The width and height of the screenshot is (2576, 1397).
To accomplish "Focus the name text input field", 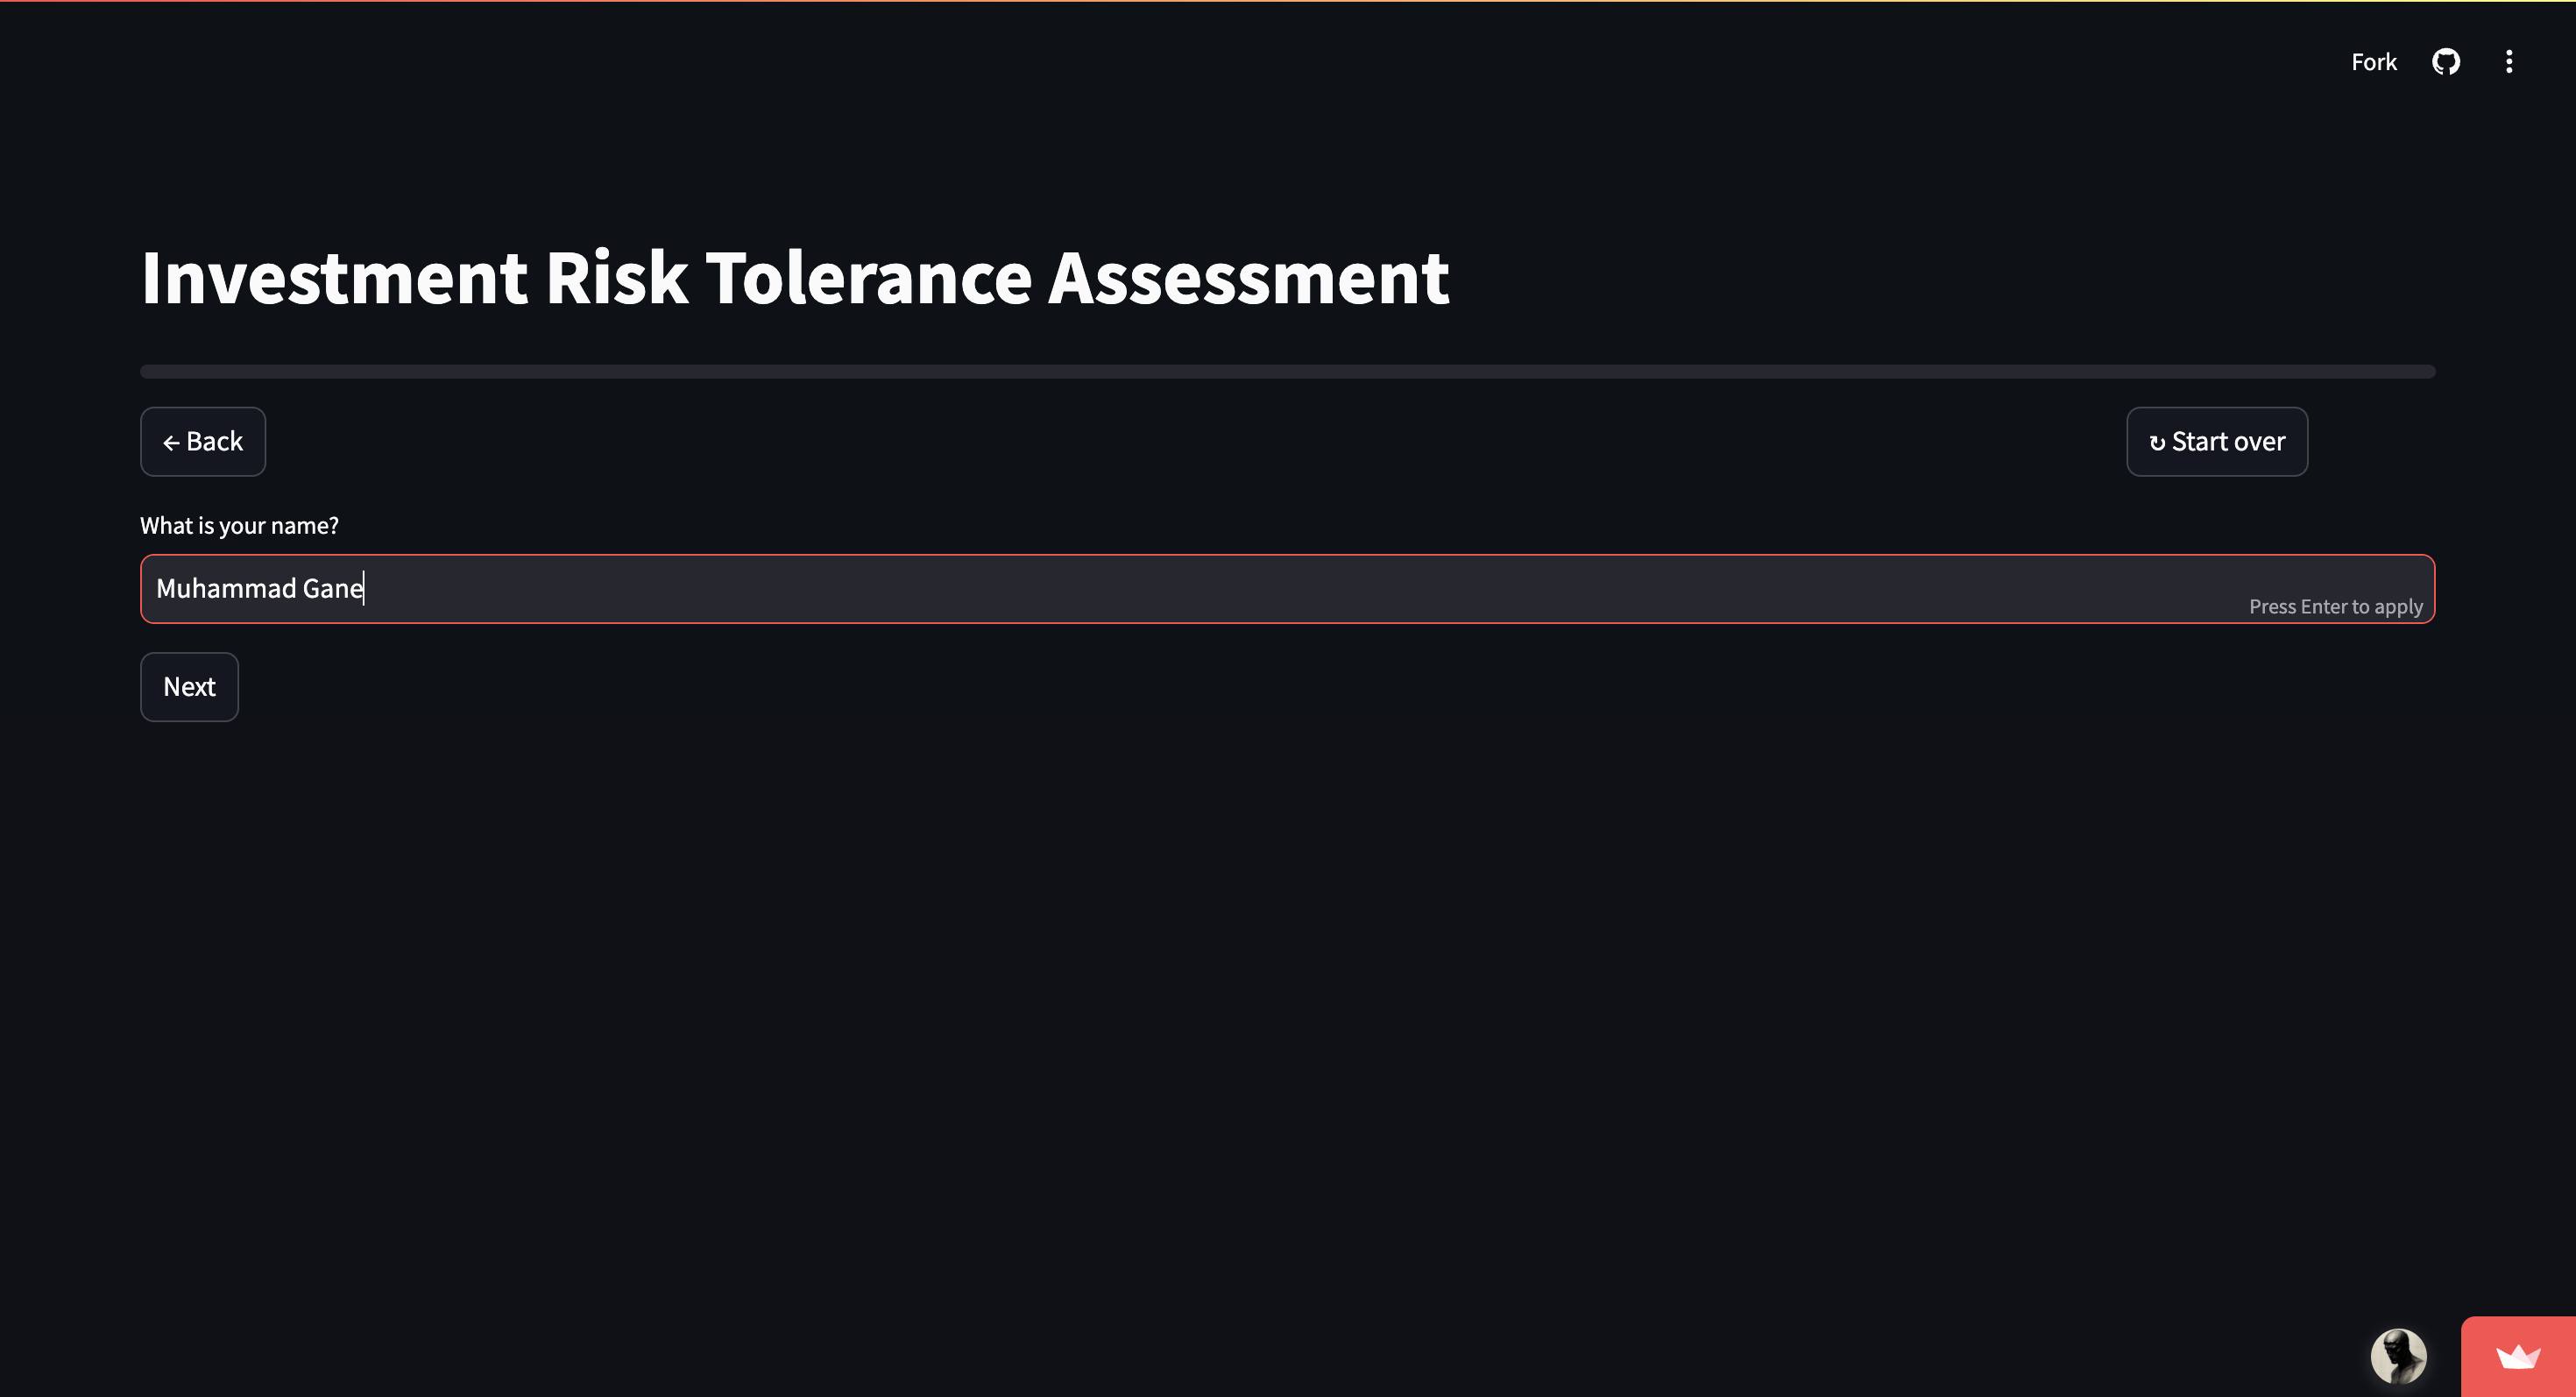I will tap(1200, 589).
